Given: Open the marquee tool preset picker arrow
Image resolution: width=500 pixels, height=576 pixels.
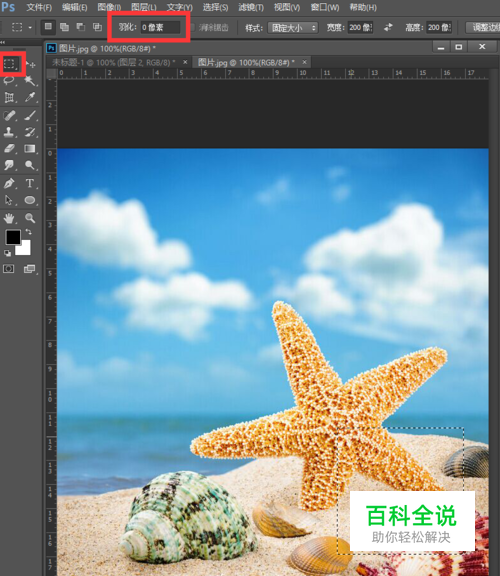Looking at the screenshot, I should (30, 28).
